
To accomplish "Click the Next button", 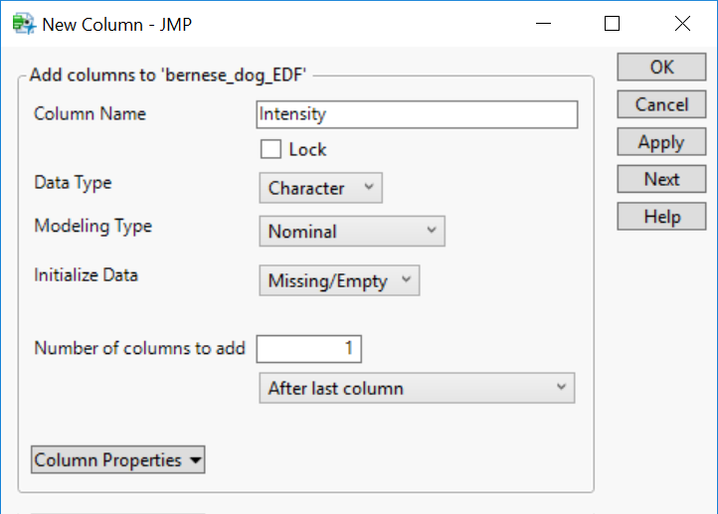I will pyautogui.click(x=661, y=180).
